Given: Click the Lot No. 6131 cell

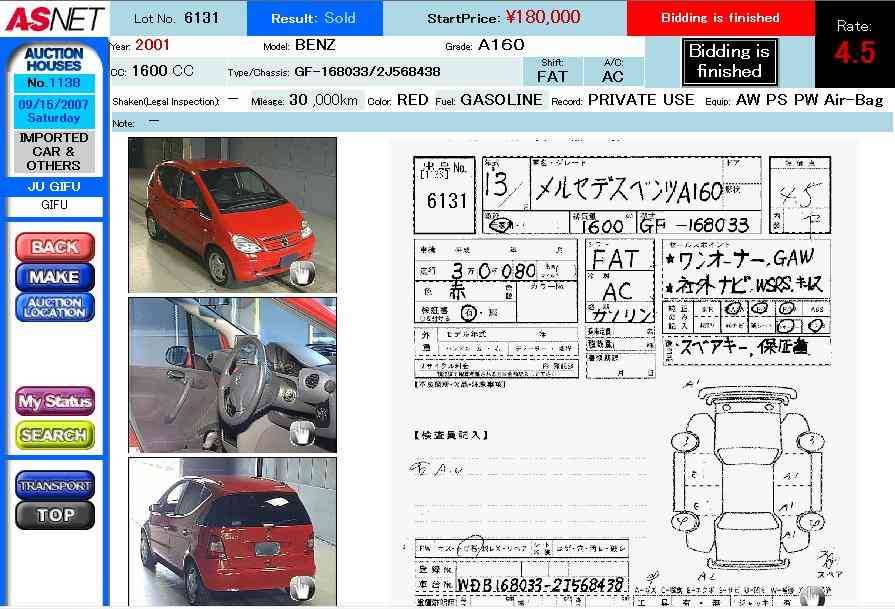Looking at the screenshot, I should (x=178, y=18).
